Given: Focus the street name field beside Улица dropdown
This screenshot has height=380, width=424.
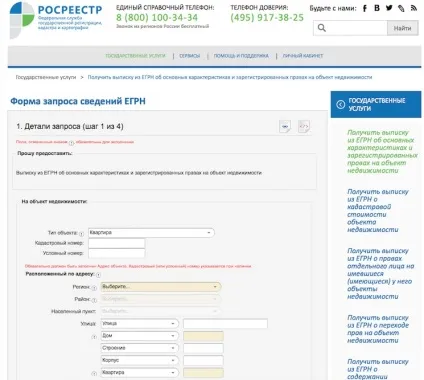Looking at the screenshot, I should tap(225, 324).
